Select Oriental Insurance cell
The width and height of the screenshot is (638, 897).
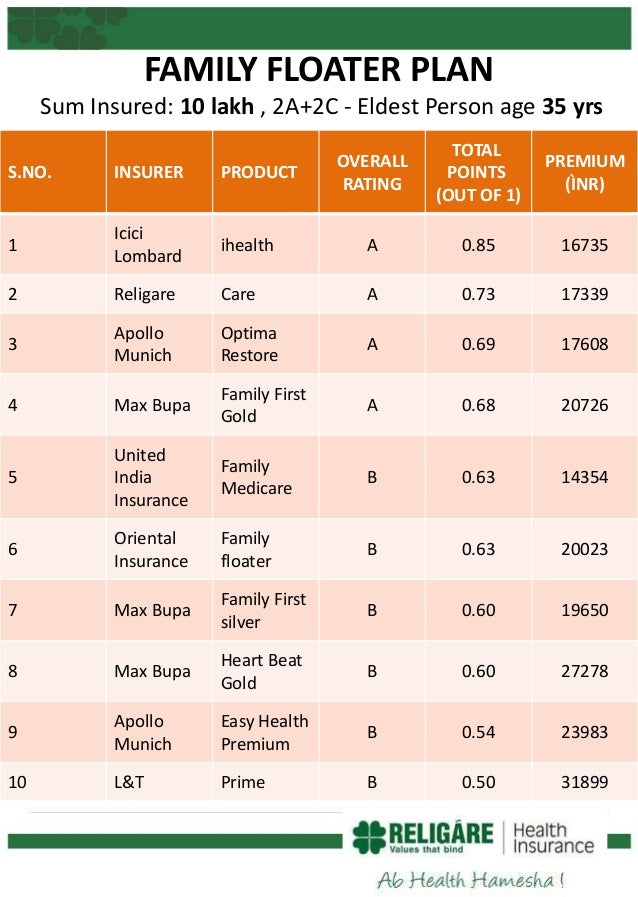(x=150, y=549)
